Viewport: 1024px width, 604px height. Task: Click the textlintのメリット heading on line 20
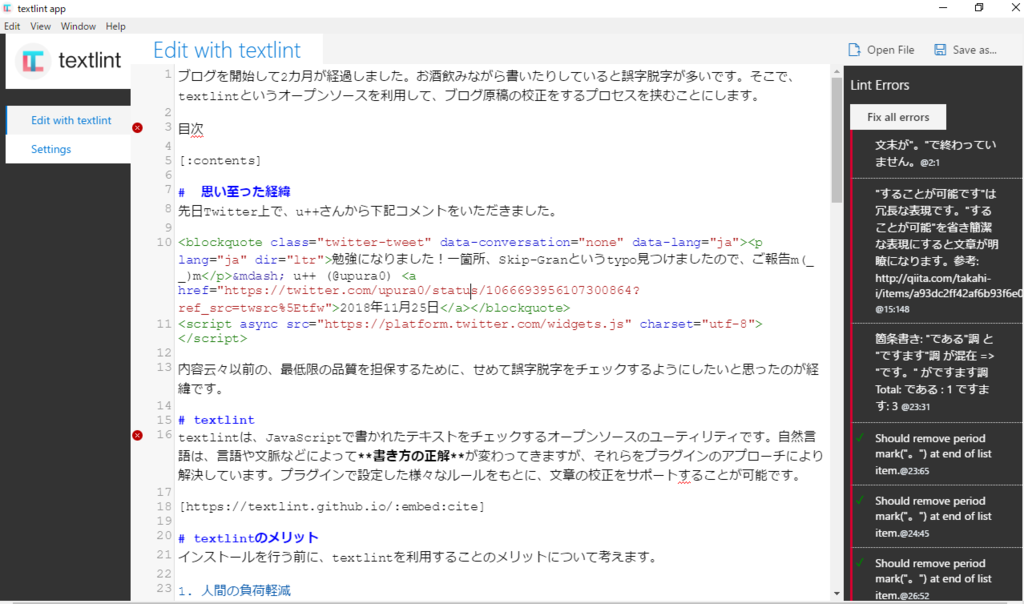(x=256, y=538)
